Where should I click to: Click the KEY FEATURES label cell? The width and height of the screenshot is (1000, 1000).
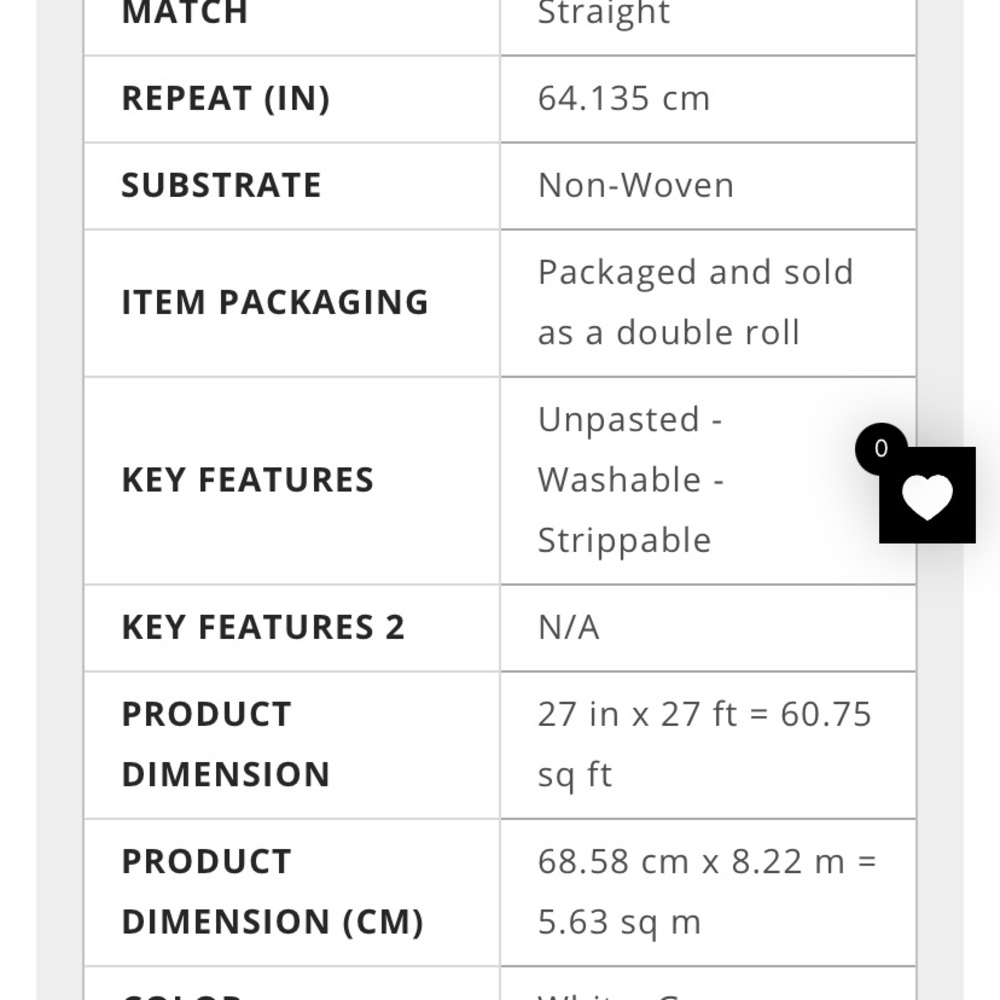tap(247, 480)
